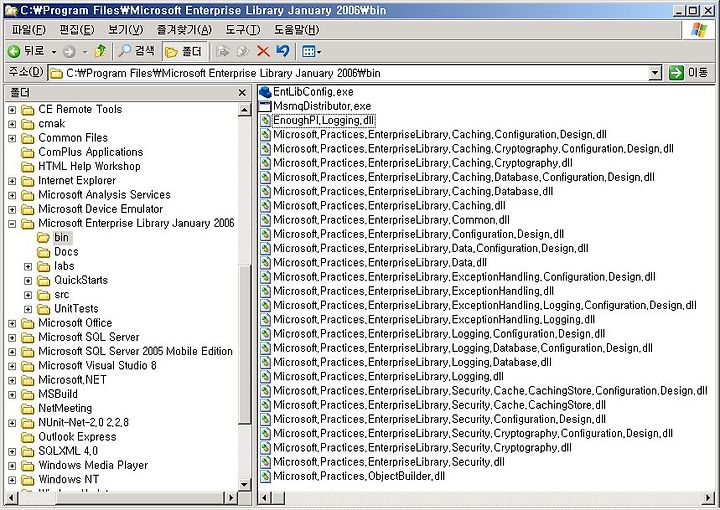Click the Forward arrow icon
The height and width of the screenshot is (510, 720).
(x=69, y=52)
